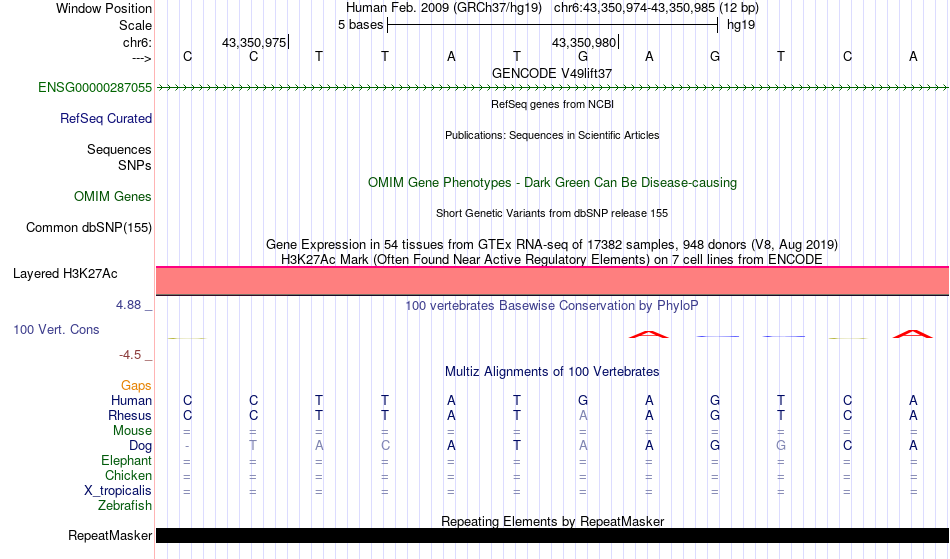This screenshot has width=950, height=559.
Task: Click the OMIM Genes track label
Action: point(113,196)
